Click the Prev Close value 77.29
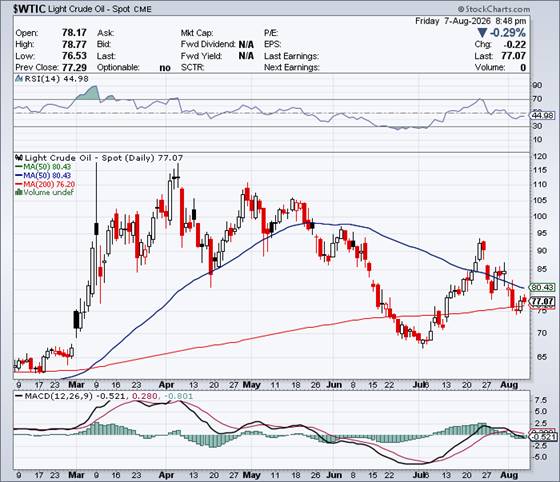 click(74, 67)
